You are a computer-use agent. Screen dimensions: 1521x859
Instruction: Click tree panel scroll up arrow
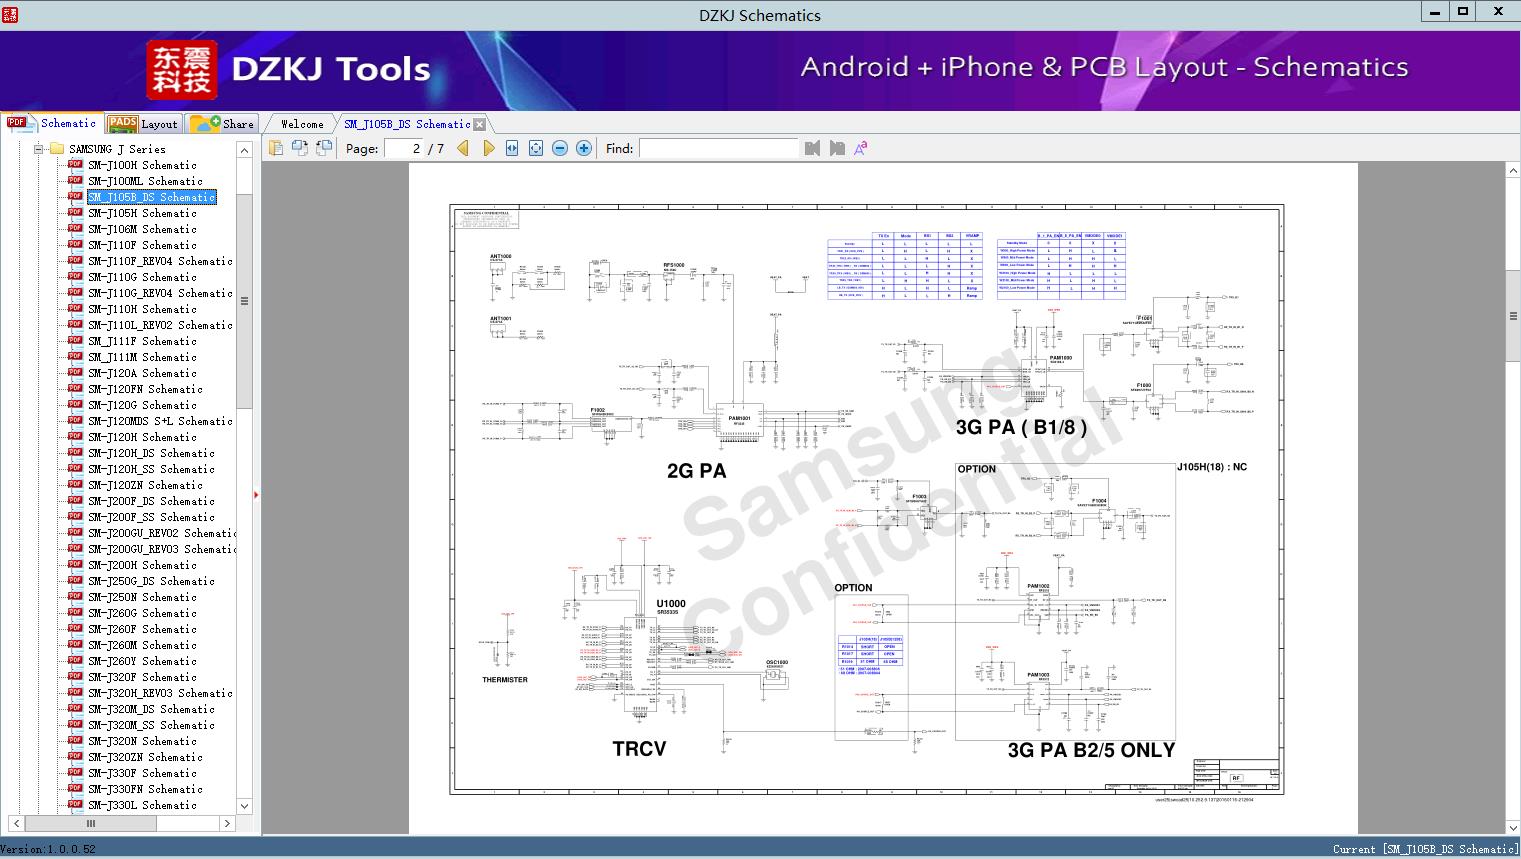click(244, 150)
